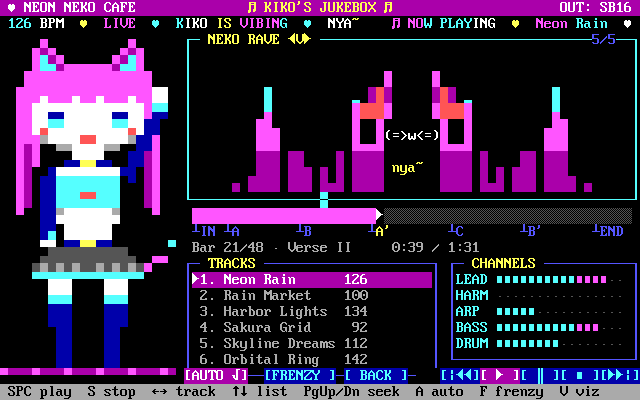Click the Bar 21/48 position readout
This screenshot has height=400, width=640.
[x=228, y=247]
